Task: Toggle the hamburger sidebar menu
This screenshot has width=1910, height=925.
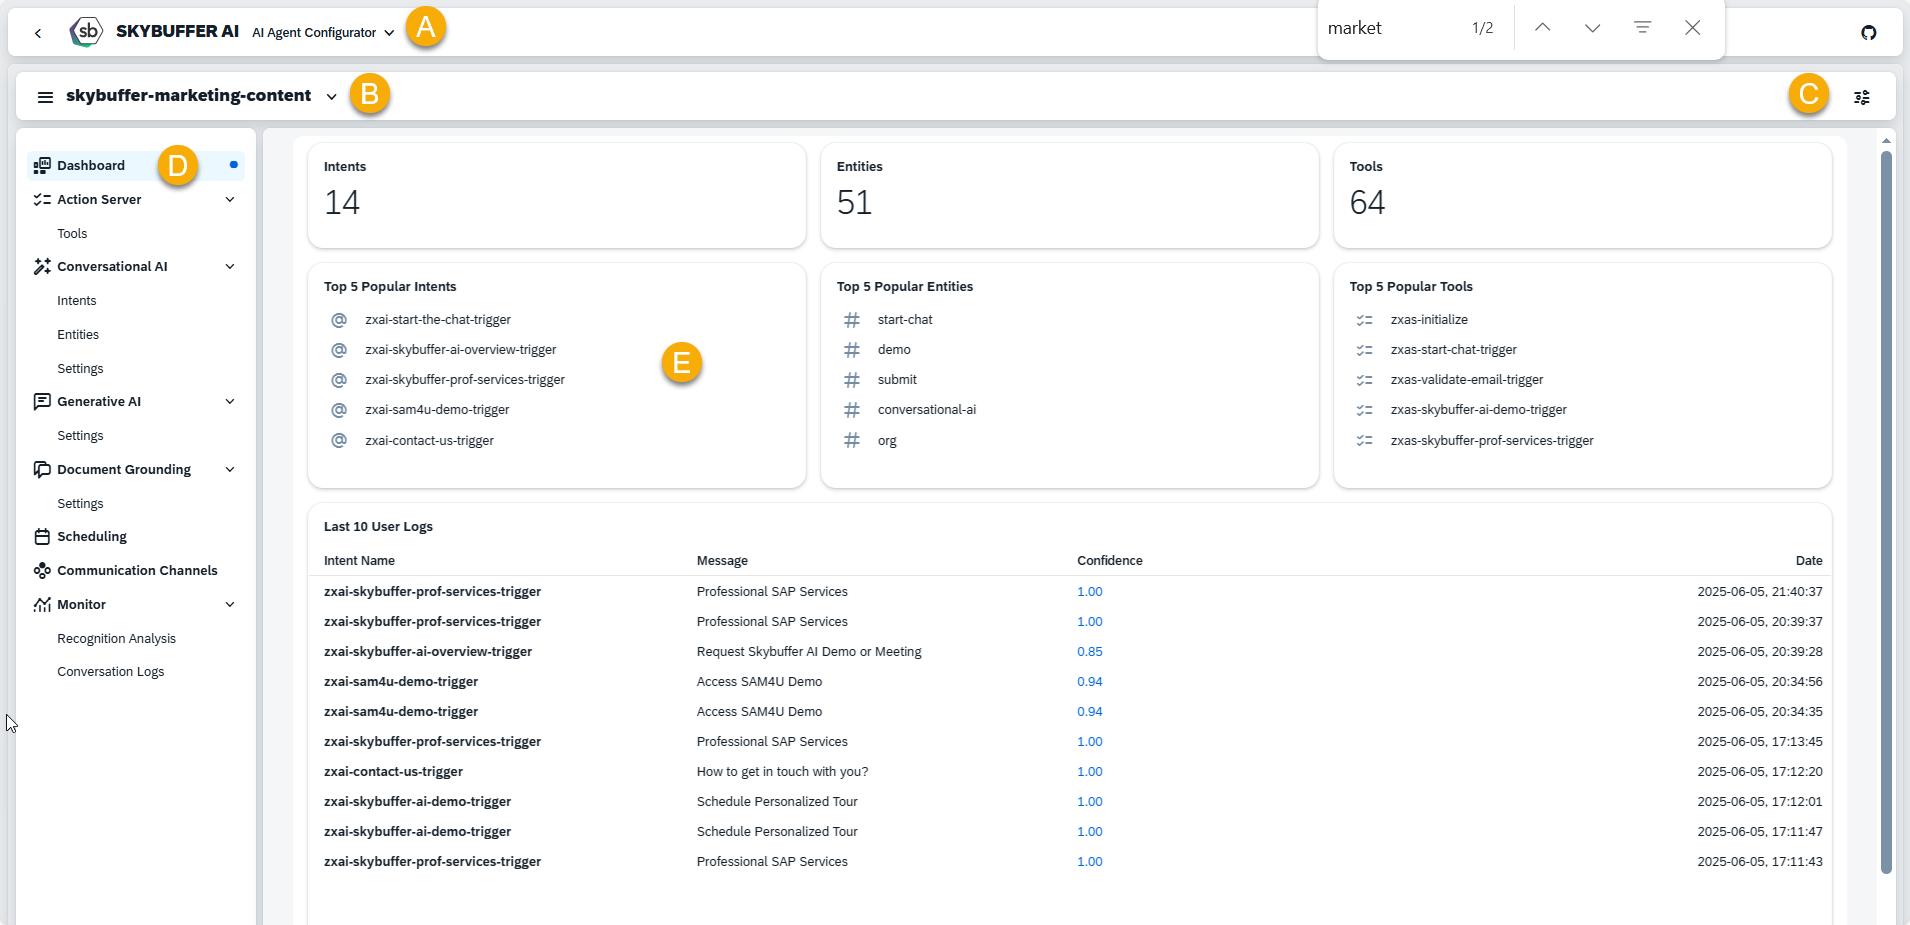Action: point(45,97)
